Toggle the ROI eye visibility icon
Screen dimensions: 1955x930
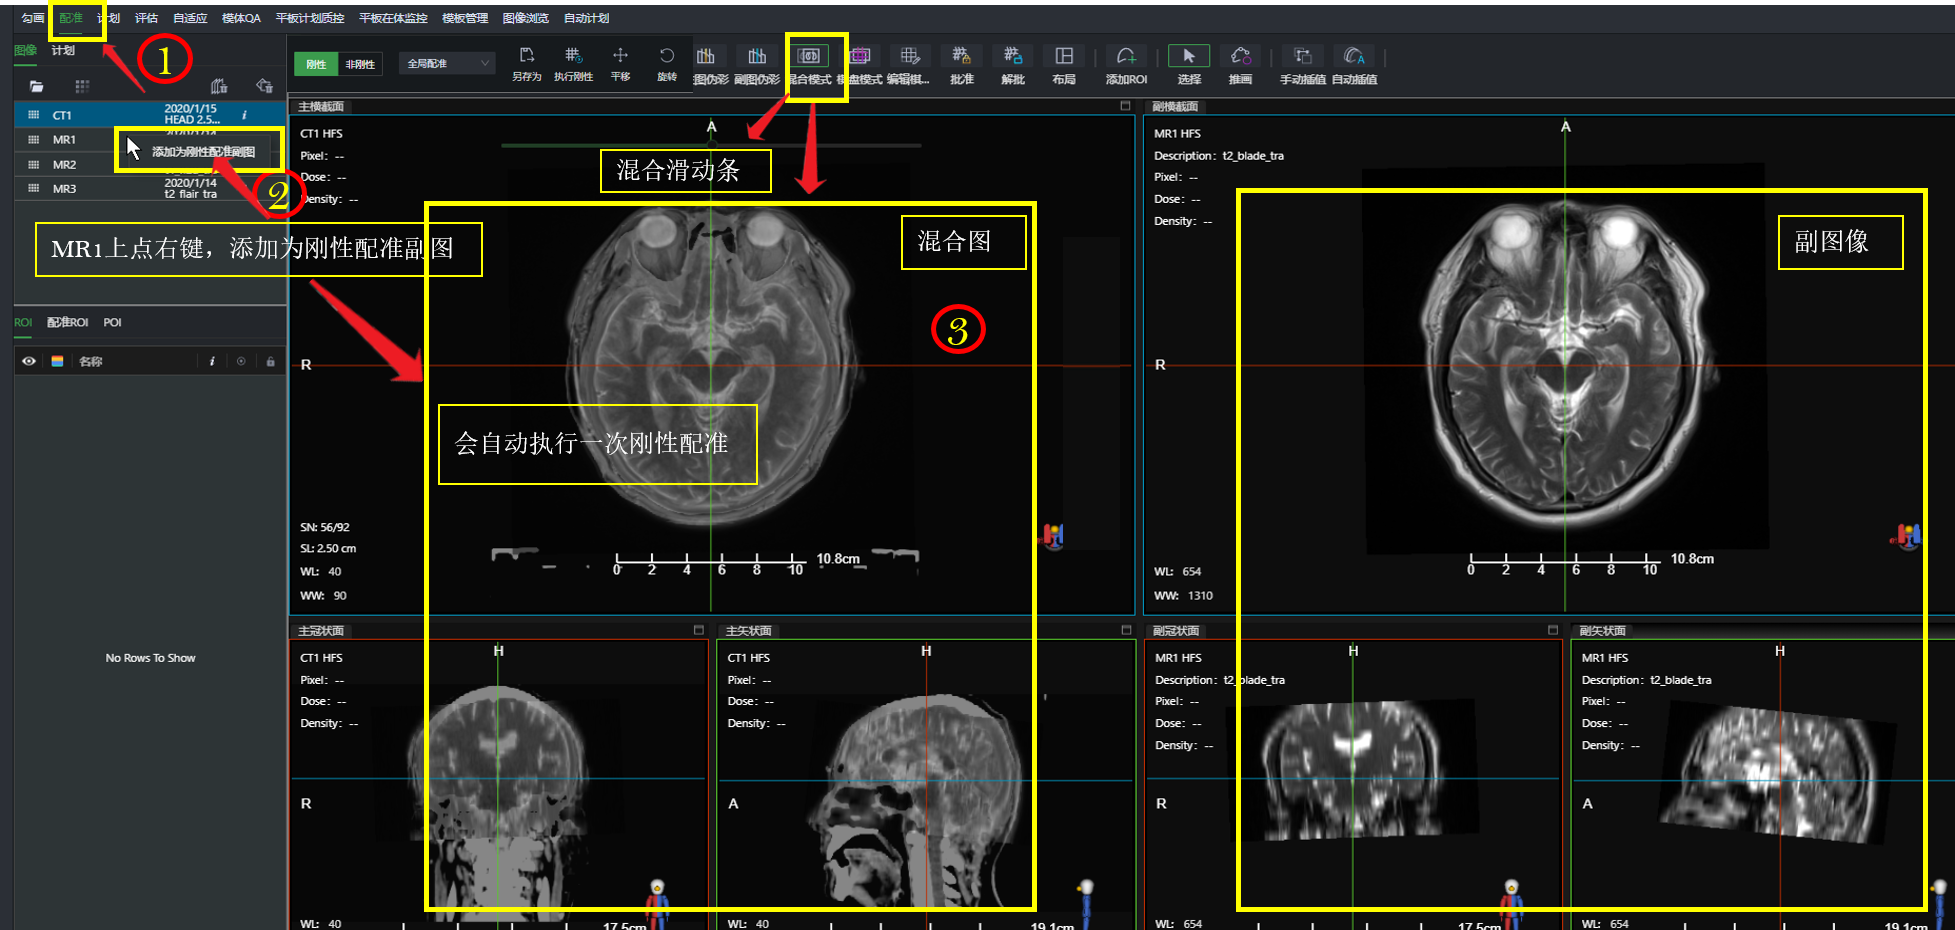pos(29,361)
